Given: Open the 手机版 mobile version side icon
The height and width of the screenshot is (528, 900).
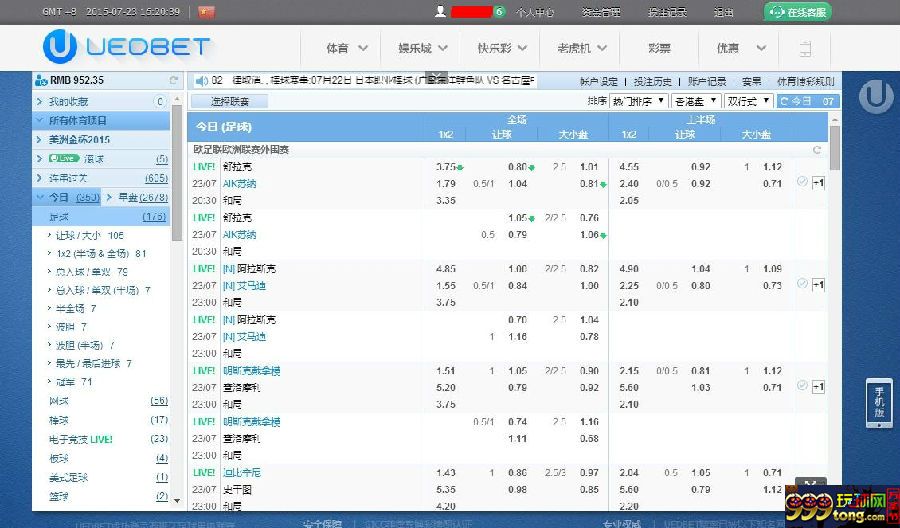Looking at the screenshot, I should click(879, 403).
